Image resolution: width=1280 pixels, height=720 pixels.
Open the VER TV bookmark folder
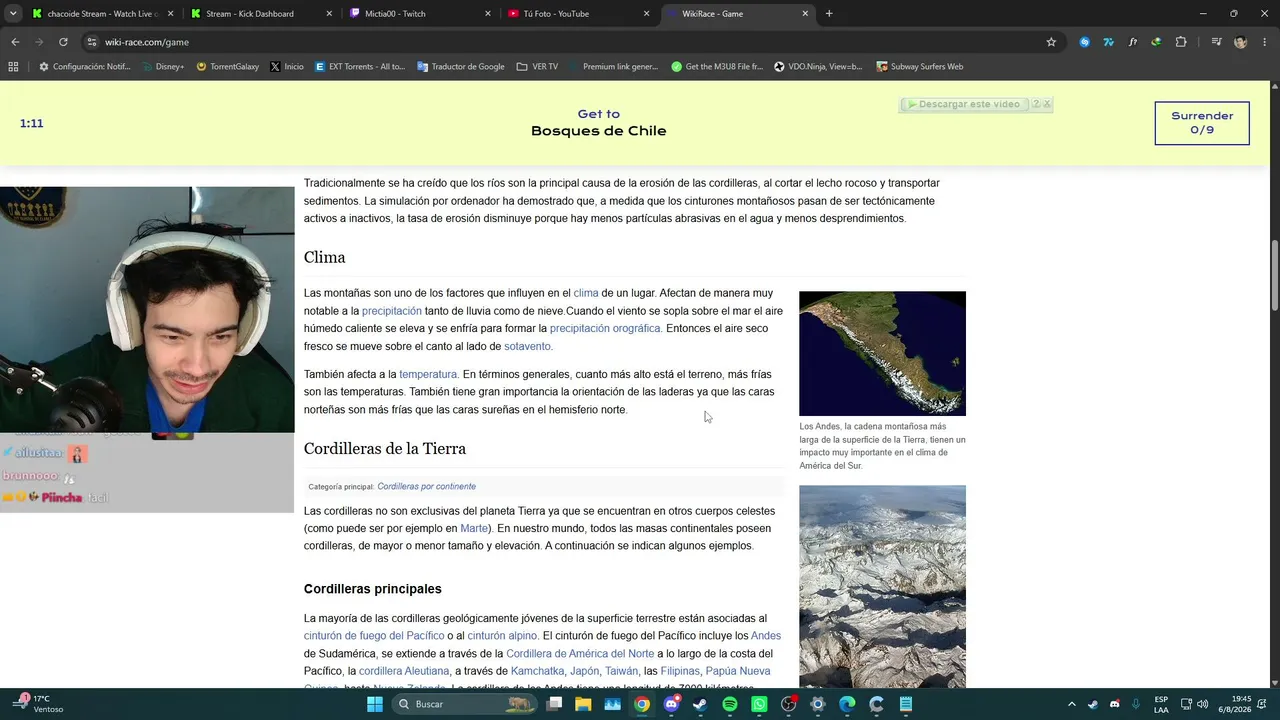(x=538, y=67)
